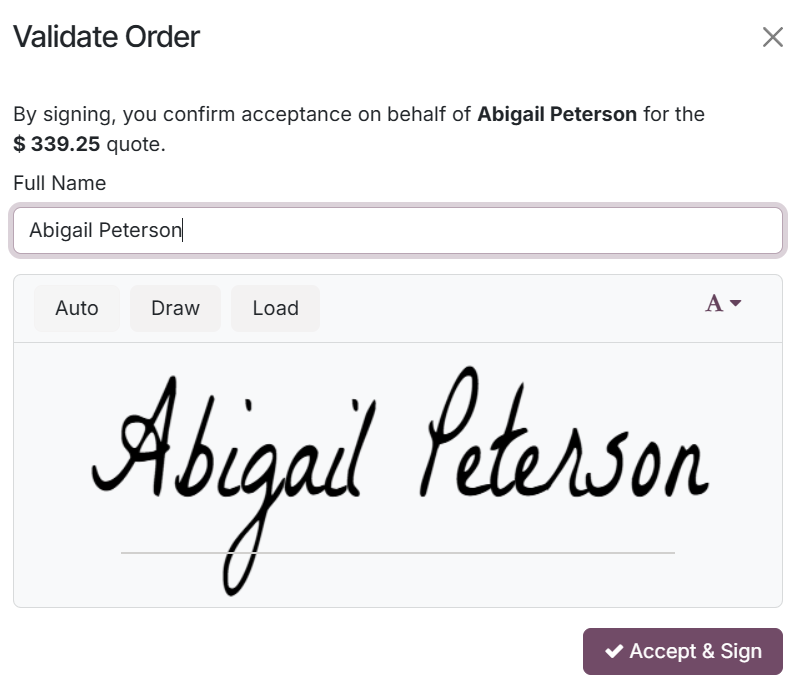Click the checkmark icon on Accept & Sign
This screenshot has width=797, height=695.
(x=614, y=651)
